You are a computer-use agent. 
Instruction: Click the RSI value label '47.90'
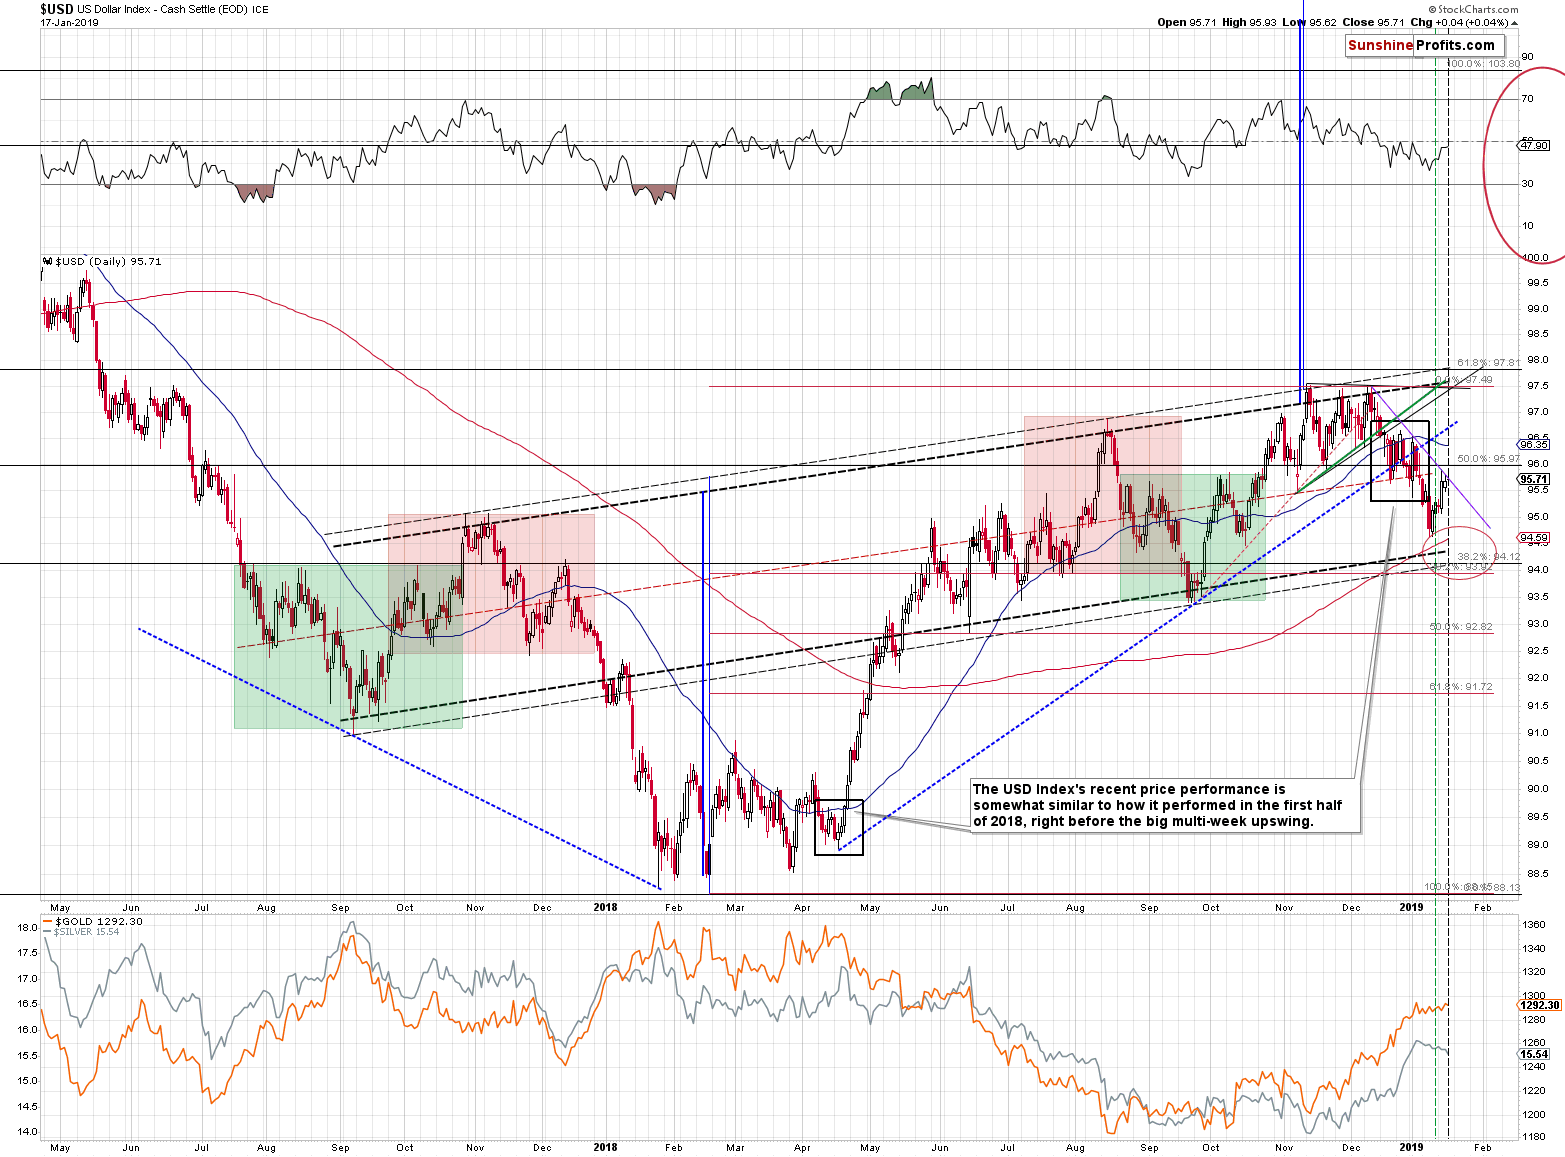point(1534,145)
